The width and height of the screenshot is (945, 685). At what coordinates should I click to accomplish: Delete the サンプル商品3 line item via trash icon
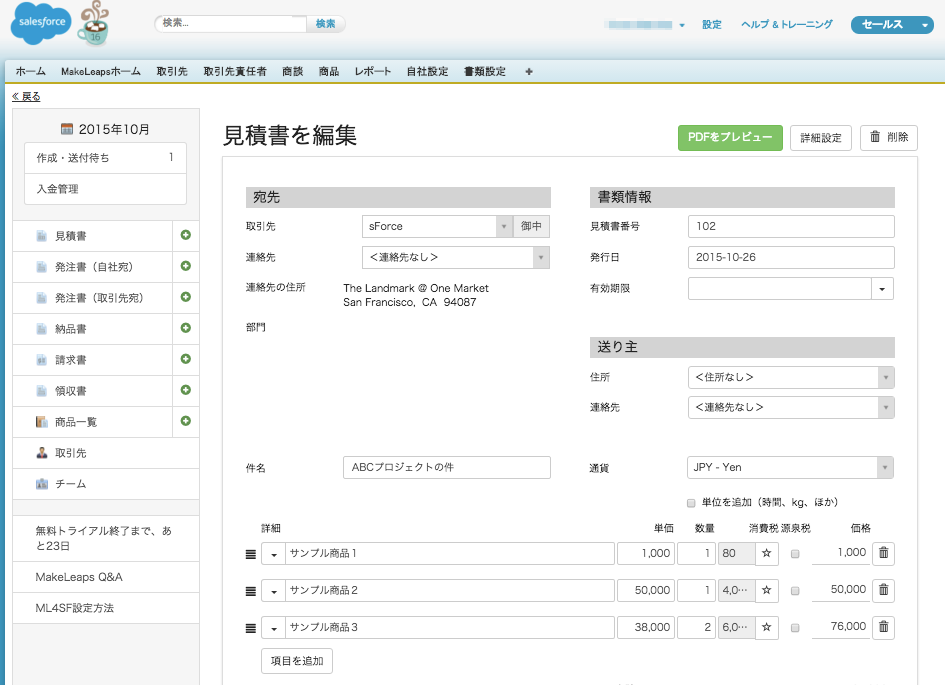(883, 627)
